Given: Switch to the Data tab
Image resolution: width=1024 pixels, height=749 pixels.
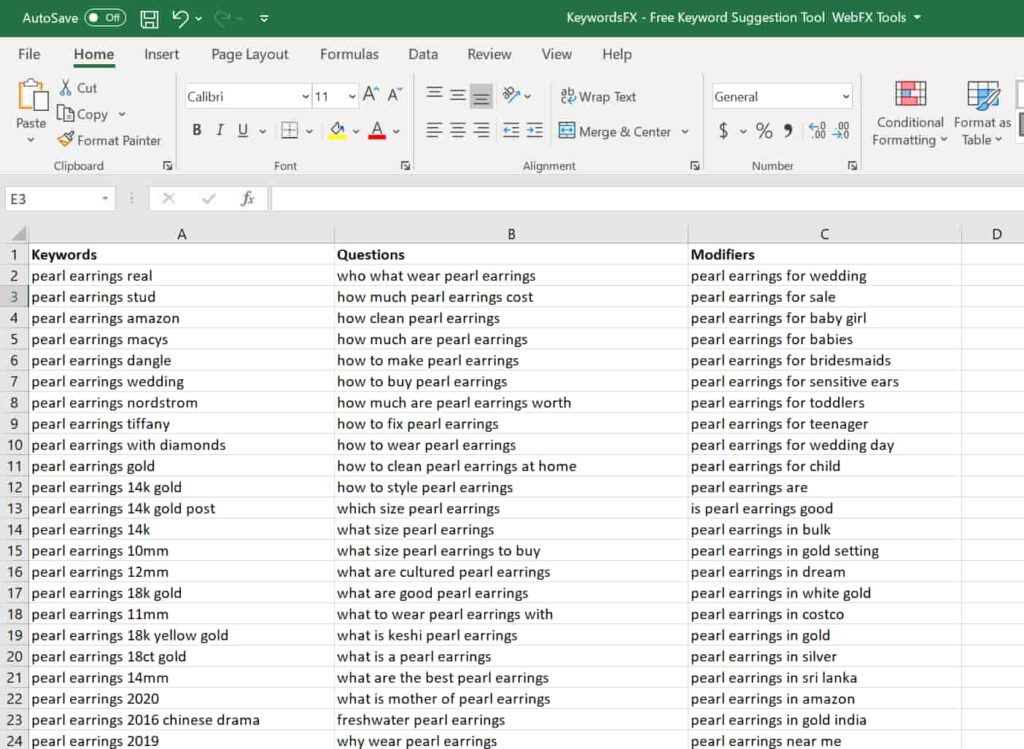Looking at the screenshot, I should tap(423, 54).
